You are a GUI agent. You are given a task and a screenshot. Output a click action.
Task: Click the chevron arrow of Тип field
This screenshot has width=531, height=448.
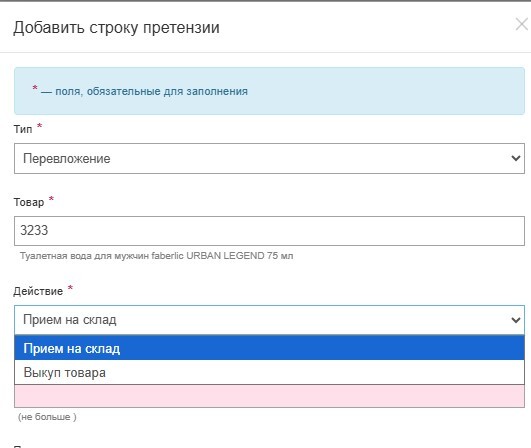516,158
